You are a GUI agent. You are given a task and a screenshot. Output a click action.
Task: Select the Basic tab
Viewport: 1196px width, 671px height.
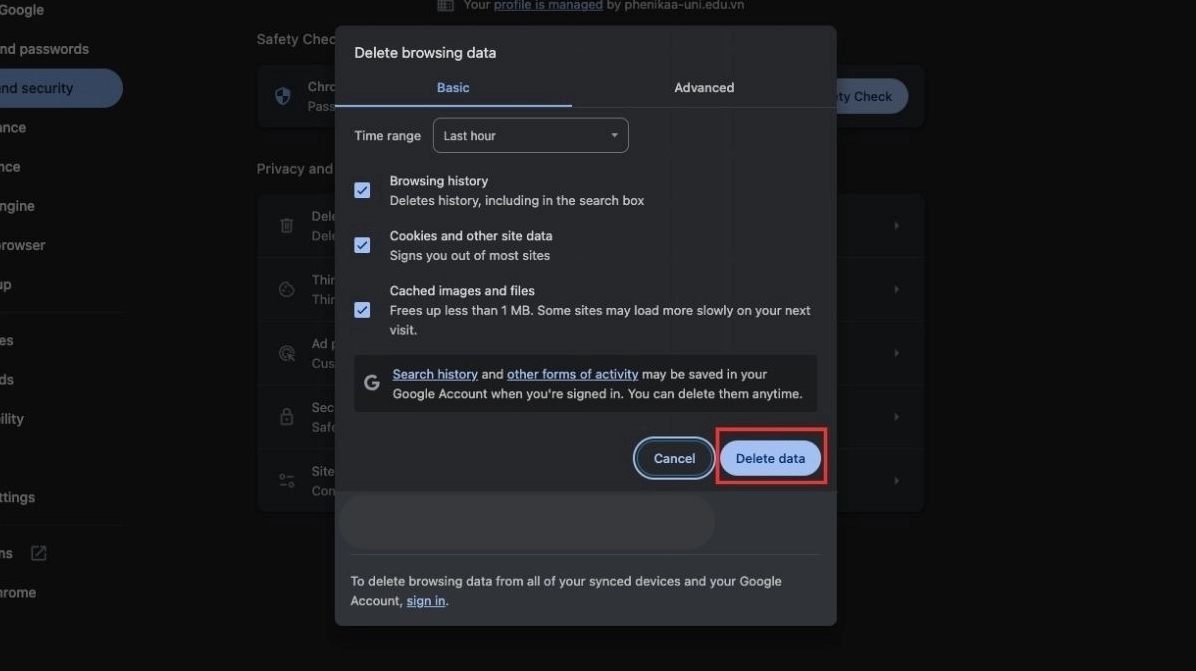tap(452, 87)
